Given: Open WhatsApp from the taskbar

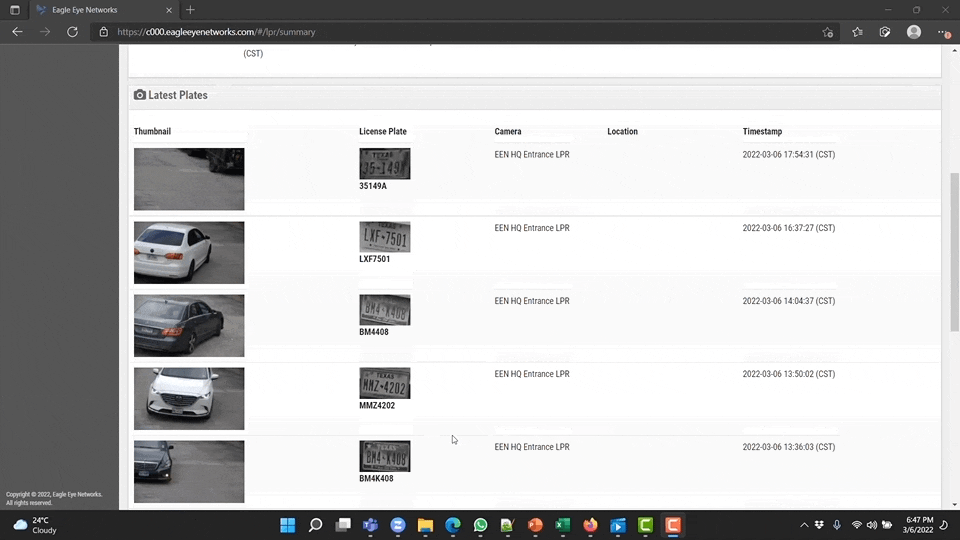Looking at the screenshot, I should (481, 525).
